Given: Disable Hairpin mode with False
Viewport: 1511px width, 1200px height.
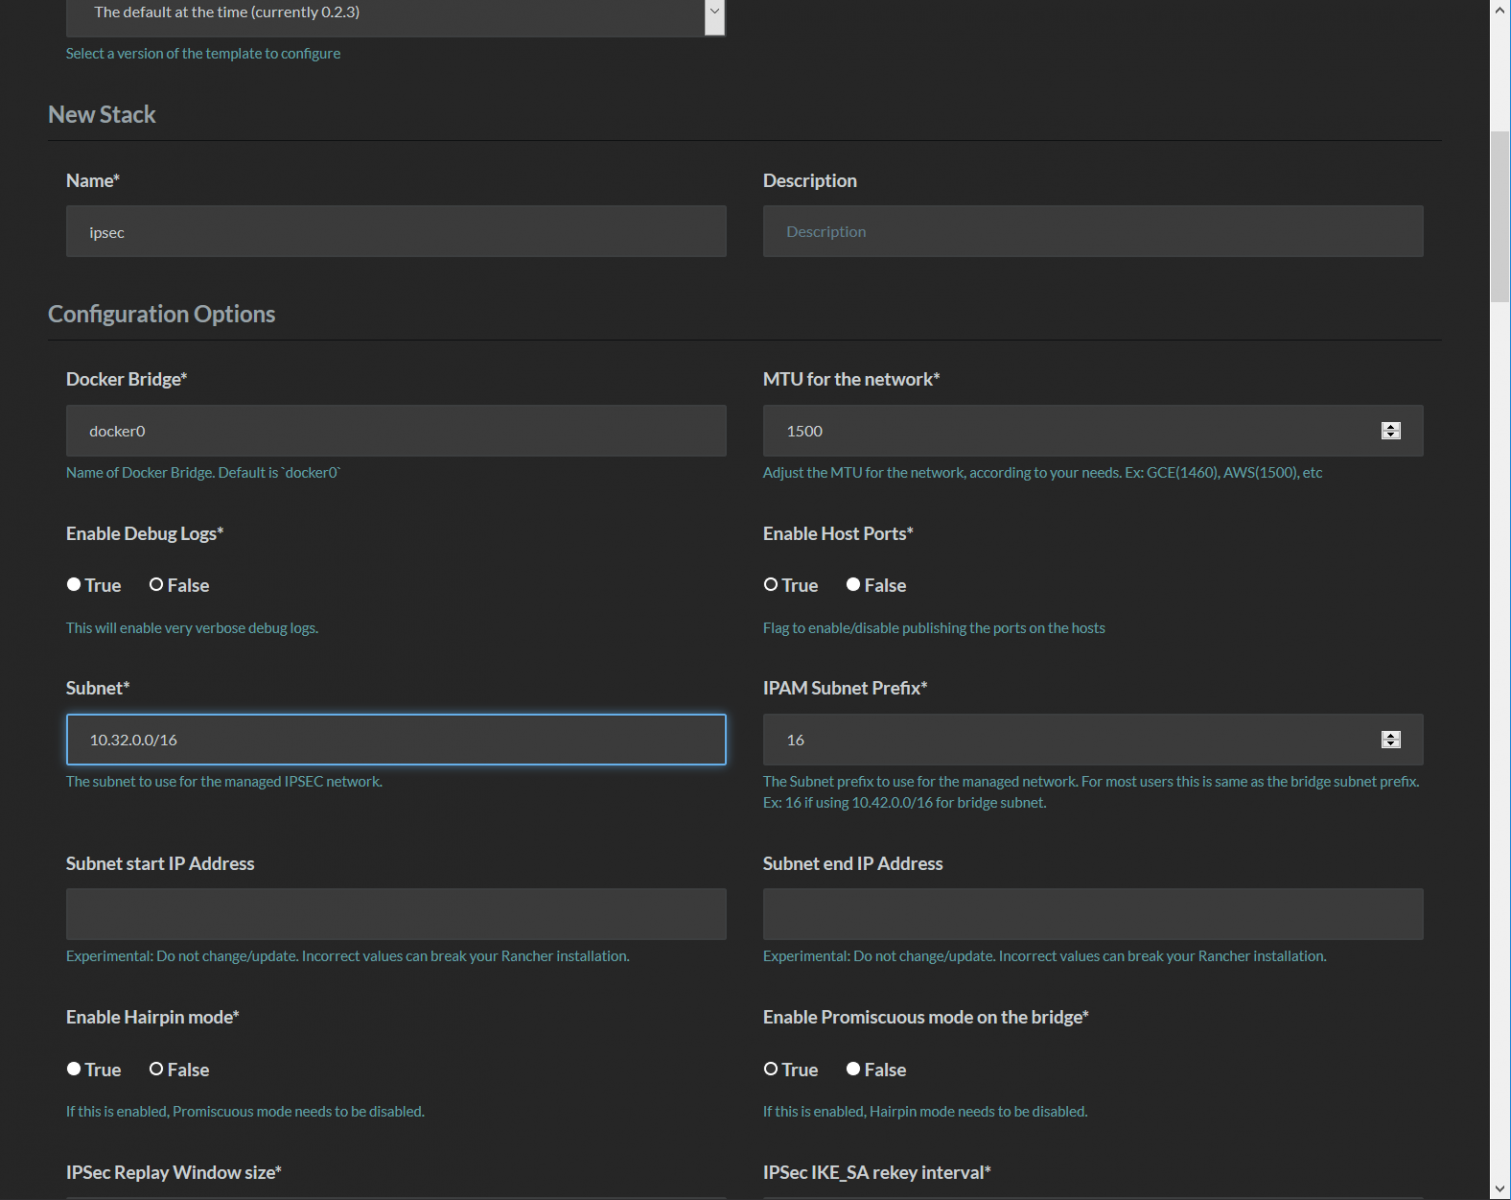Looking at the screenshot, I should click(157, 1069).
